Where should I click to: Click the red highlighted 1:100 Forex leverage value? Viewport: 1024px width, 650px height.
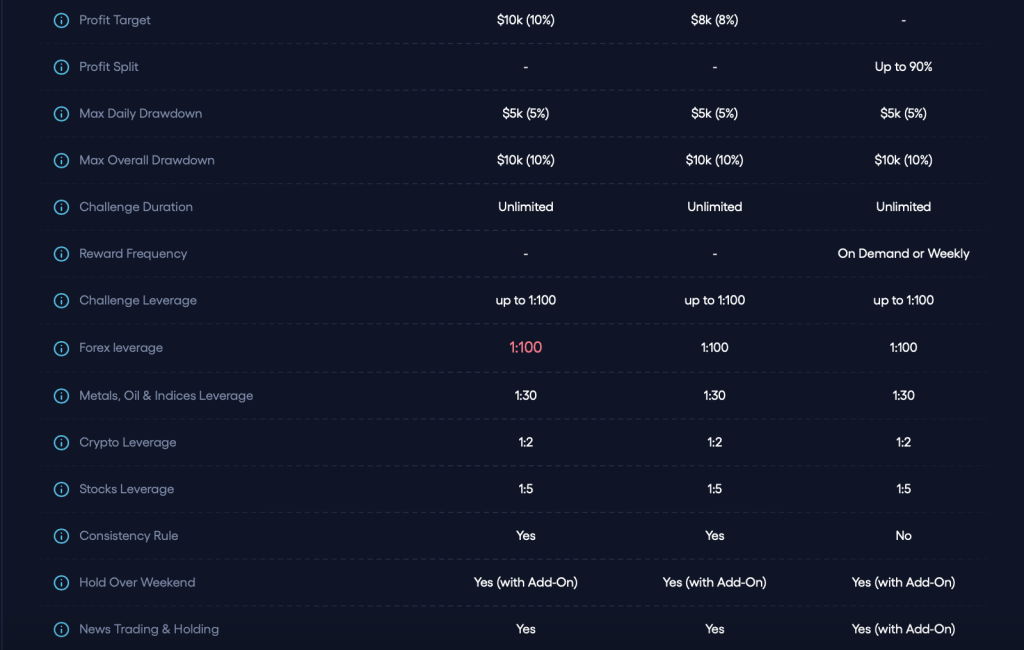[525, 348]
